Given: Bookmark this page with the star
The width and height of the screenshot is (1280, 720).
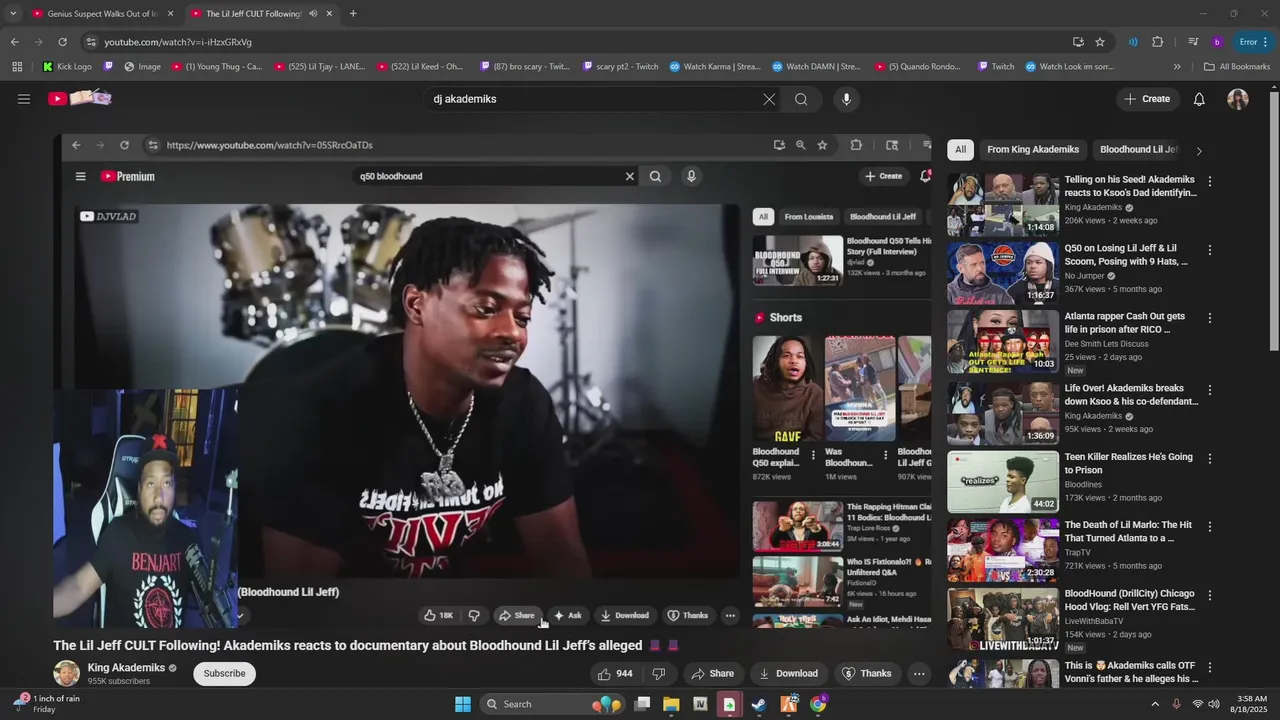Looking at the screenshot, I should pos(1100,42).
